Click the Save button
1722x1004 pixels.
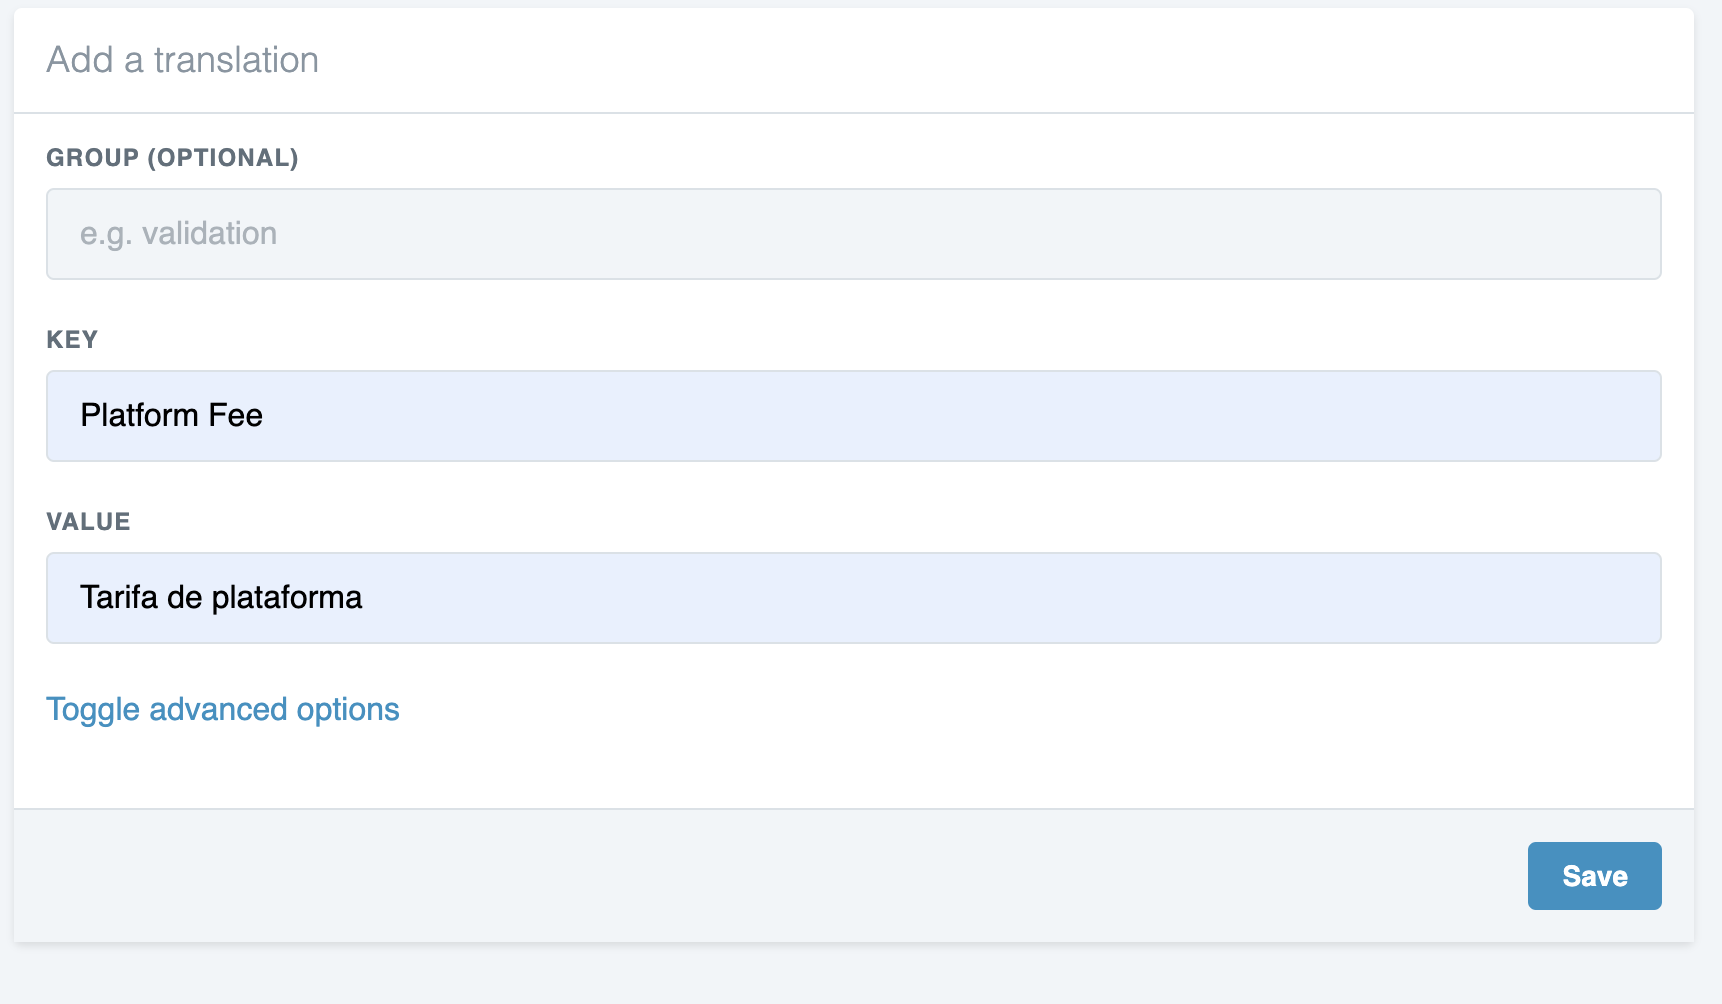tap(1594, 876)
